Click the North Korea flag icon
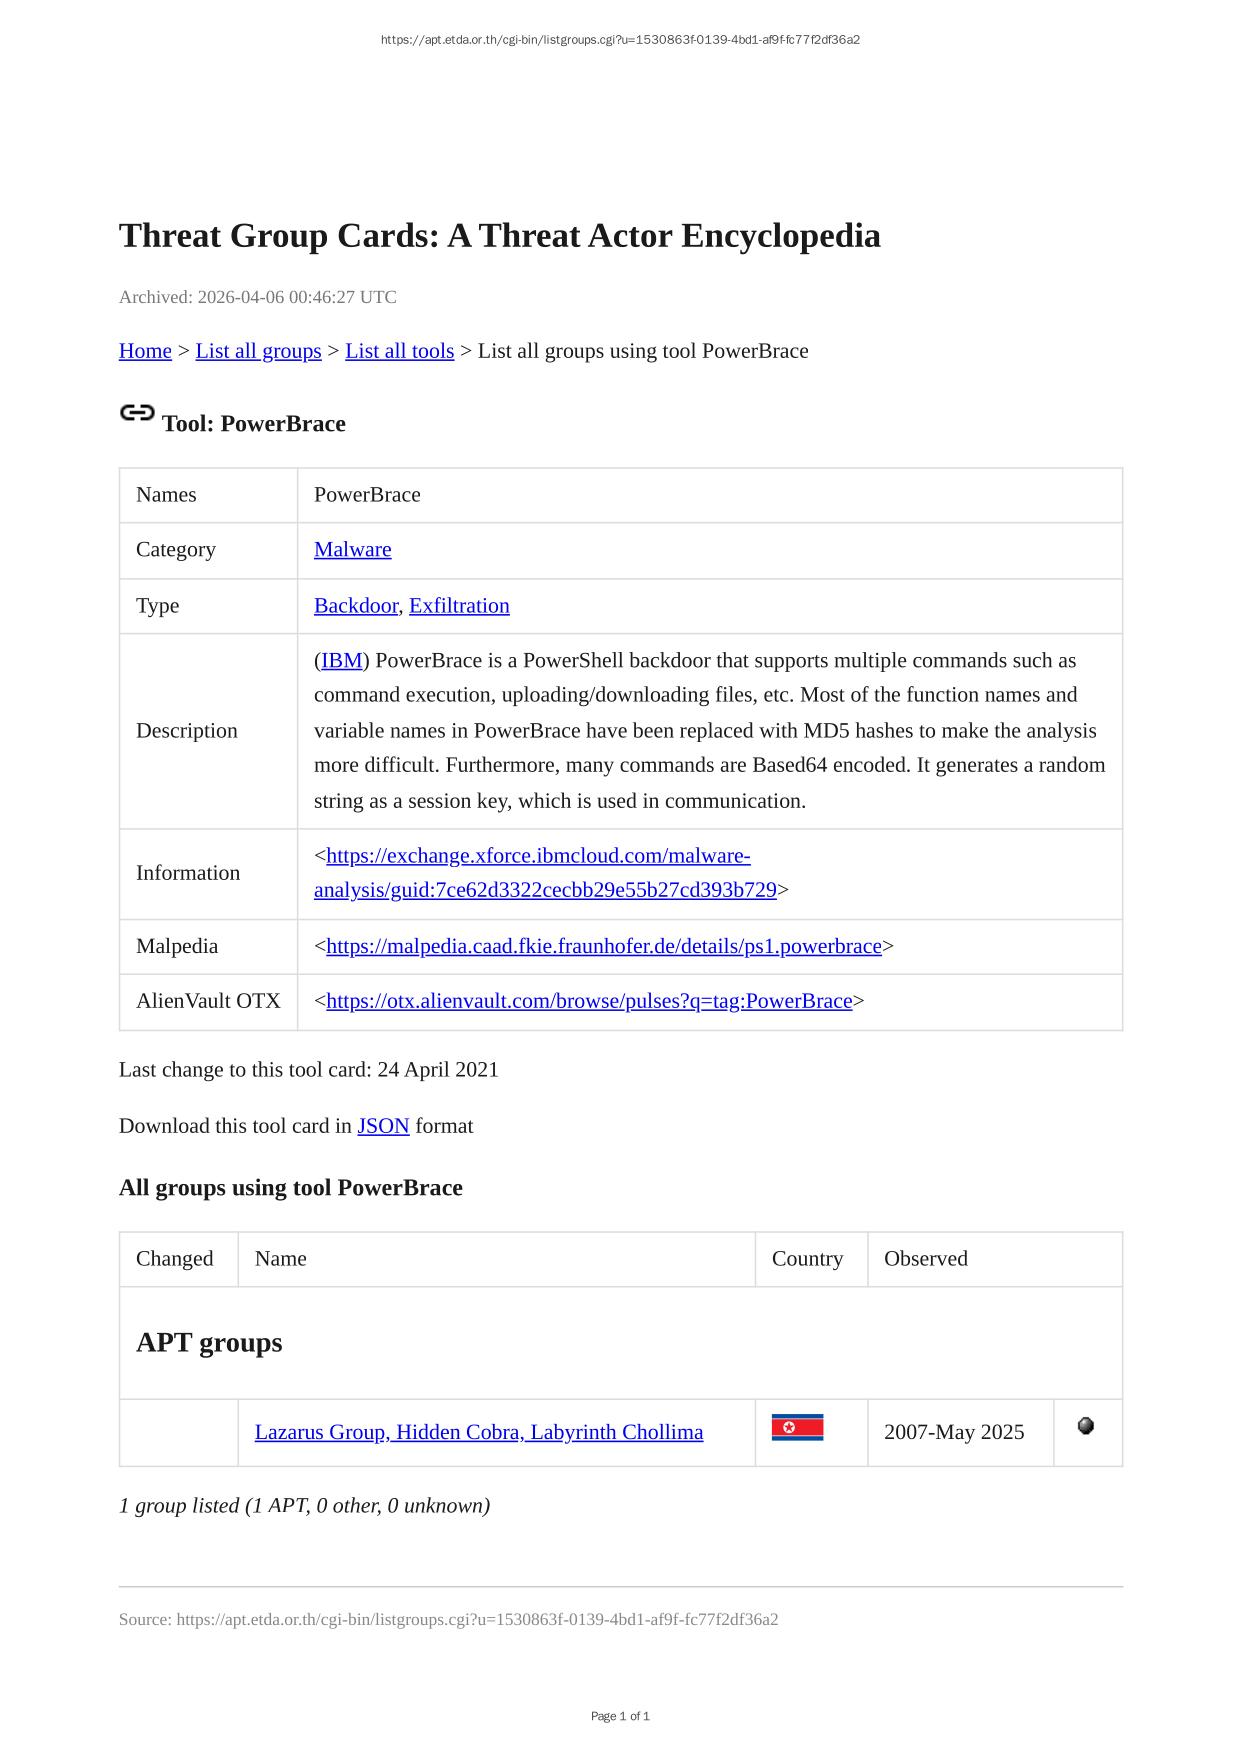1242x1756 pixels. click(x=797, y=1427)
